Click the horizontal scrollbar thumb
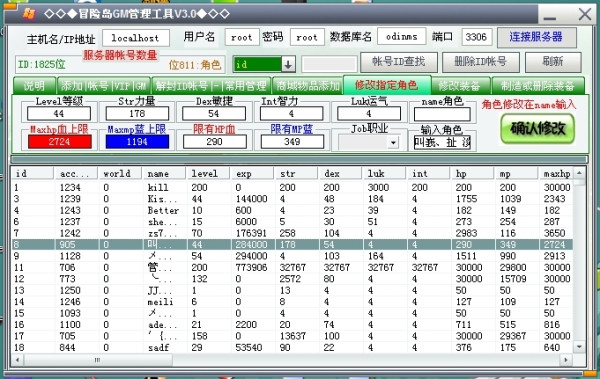 (x=98, y=360)
